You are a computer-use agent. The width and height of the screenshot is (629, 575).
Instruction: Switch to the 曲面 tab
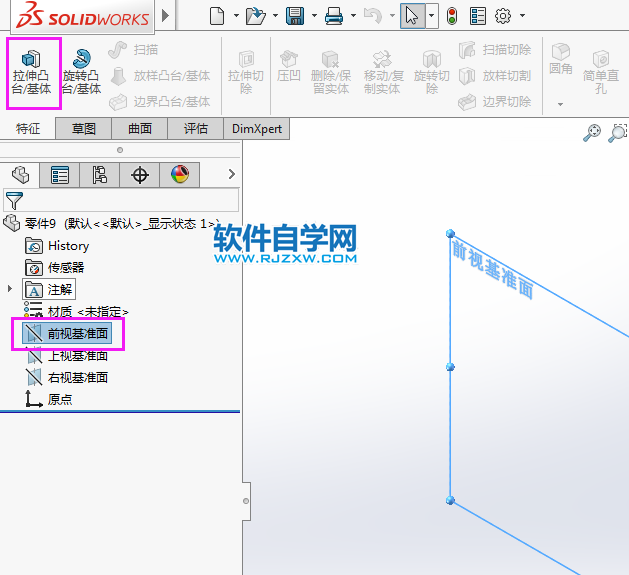point(140,129)
